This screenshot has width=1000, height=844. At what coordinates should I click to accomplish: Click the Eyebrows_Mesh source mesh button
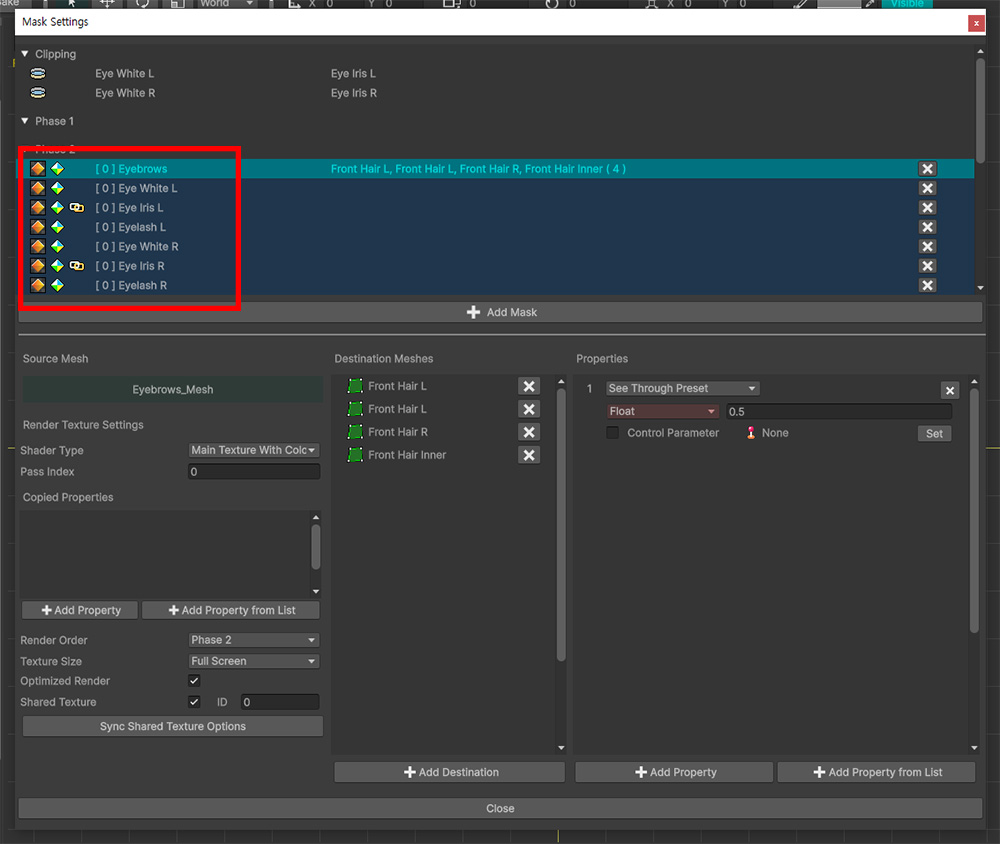click(x=173, y=390)
